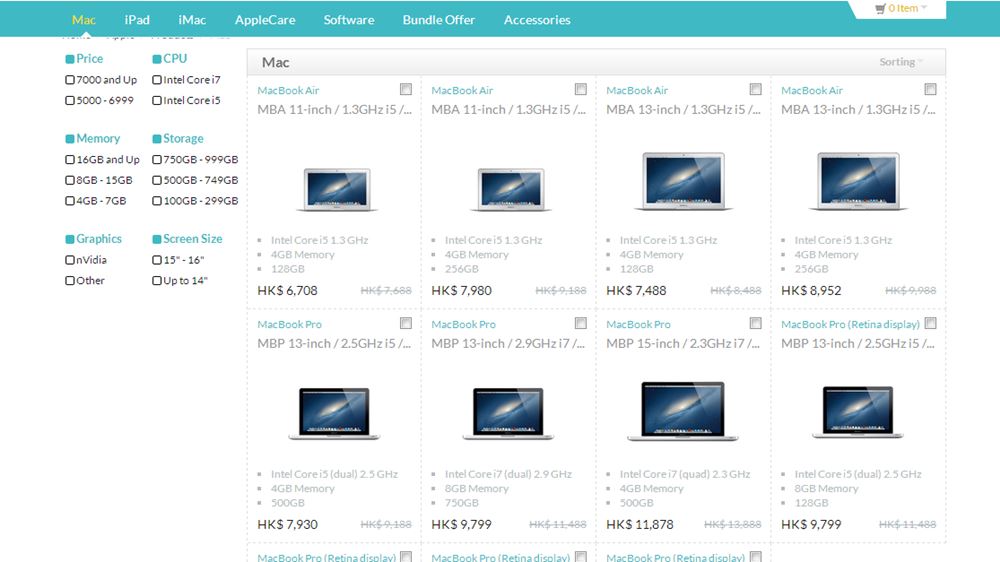The height and width of the screenshot is (562, 1000).
Task: Click the shopping cart icon
Action: (880, 9)
